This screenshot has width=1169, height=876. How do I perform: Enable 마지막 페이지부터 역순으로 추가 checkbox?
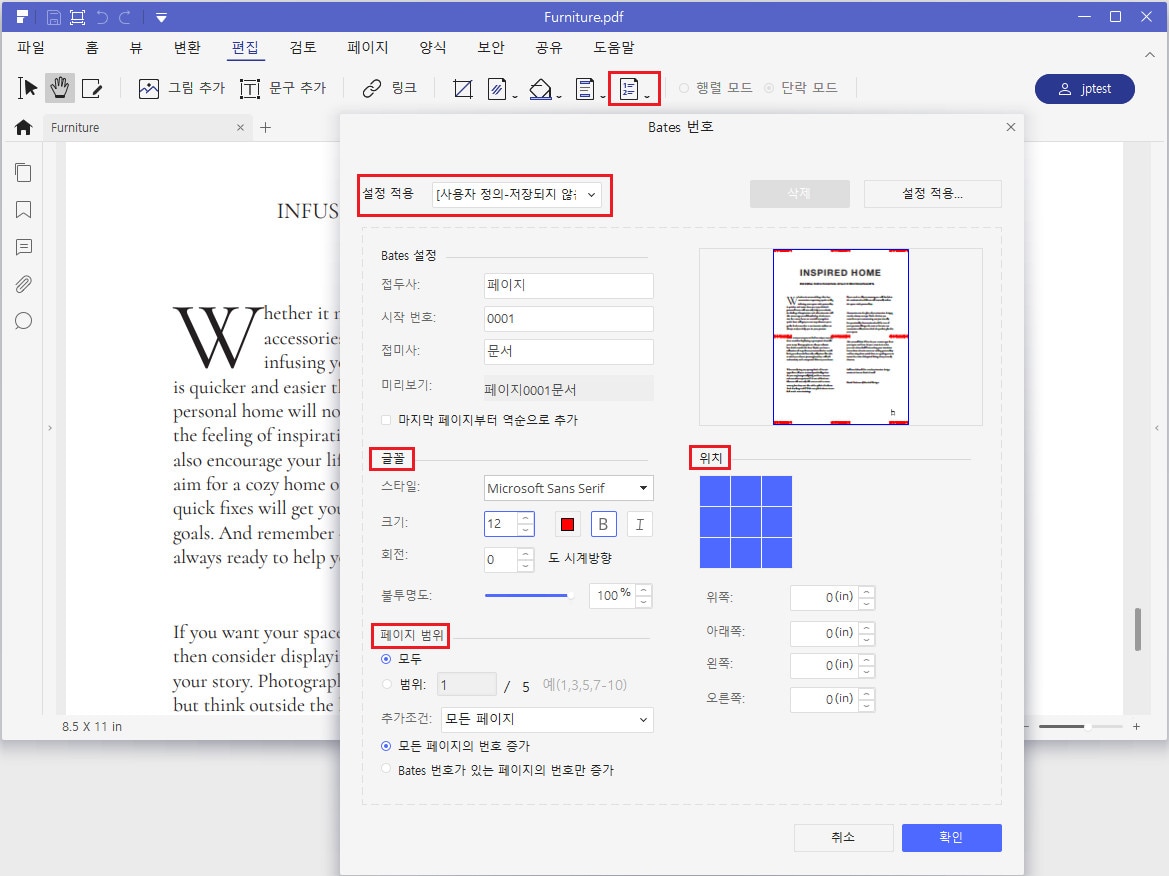(386, 420)
